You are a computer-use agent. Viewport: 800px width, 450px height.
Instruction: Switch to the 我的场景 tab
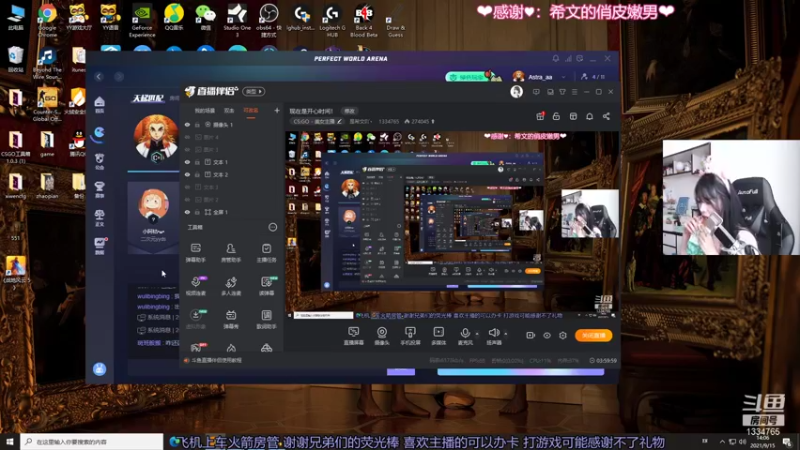[x=205, y=111]
